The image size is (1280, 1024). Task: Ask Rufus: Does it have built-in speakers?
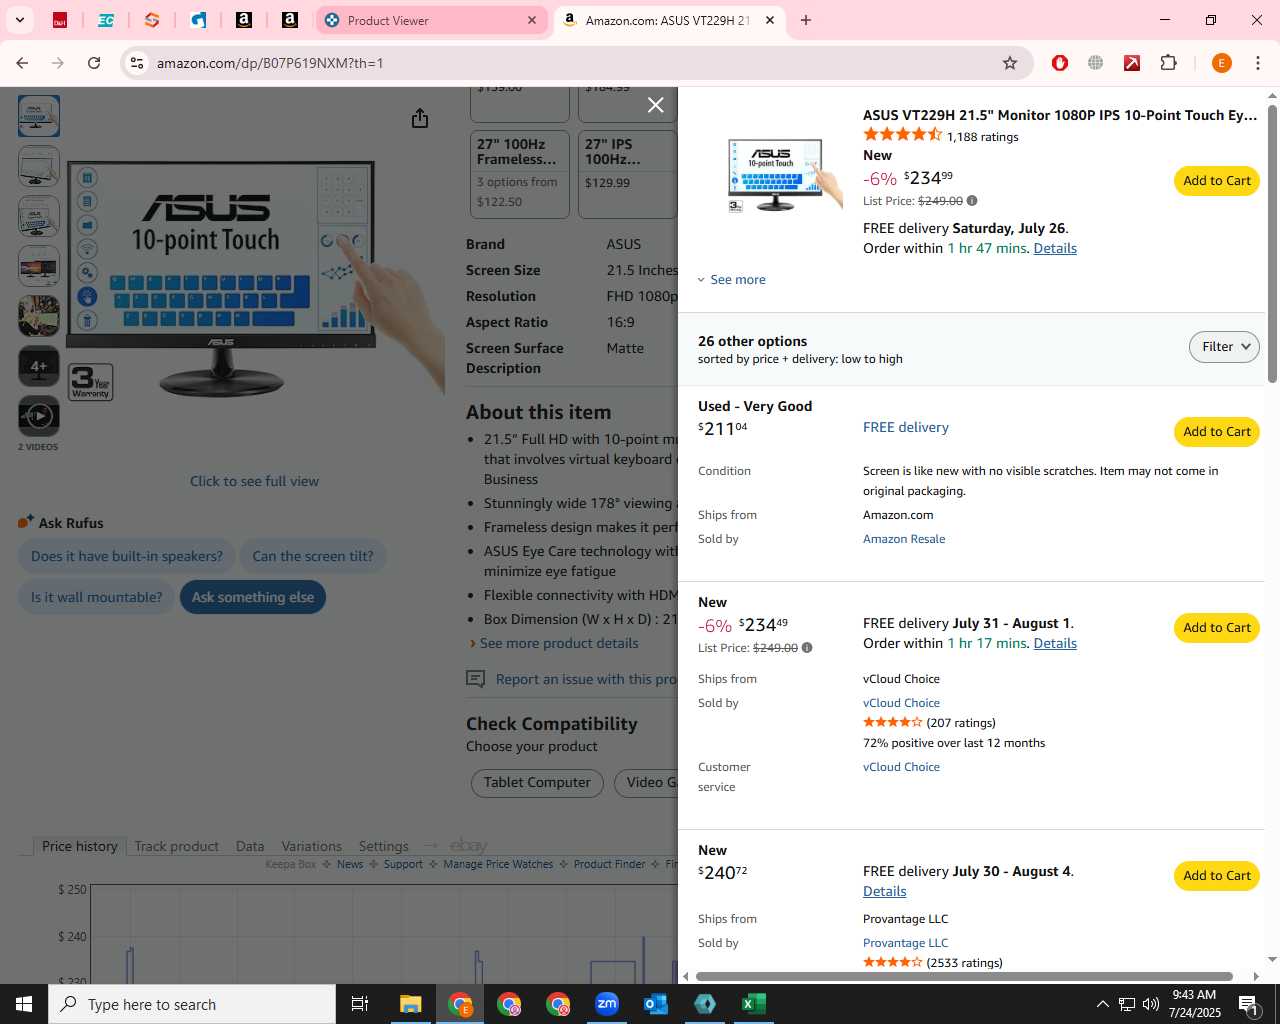127,556
